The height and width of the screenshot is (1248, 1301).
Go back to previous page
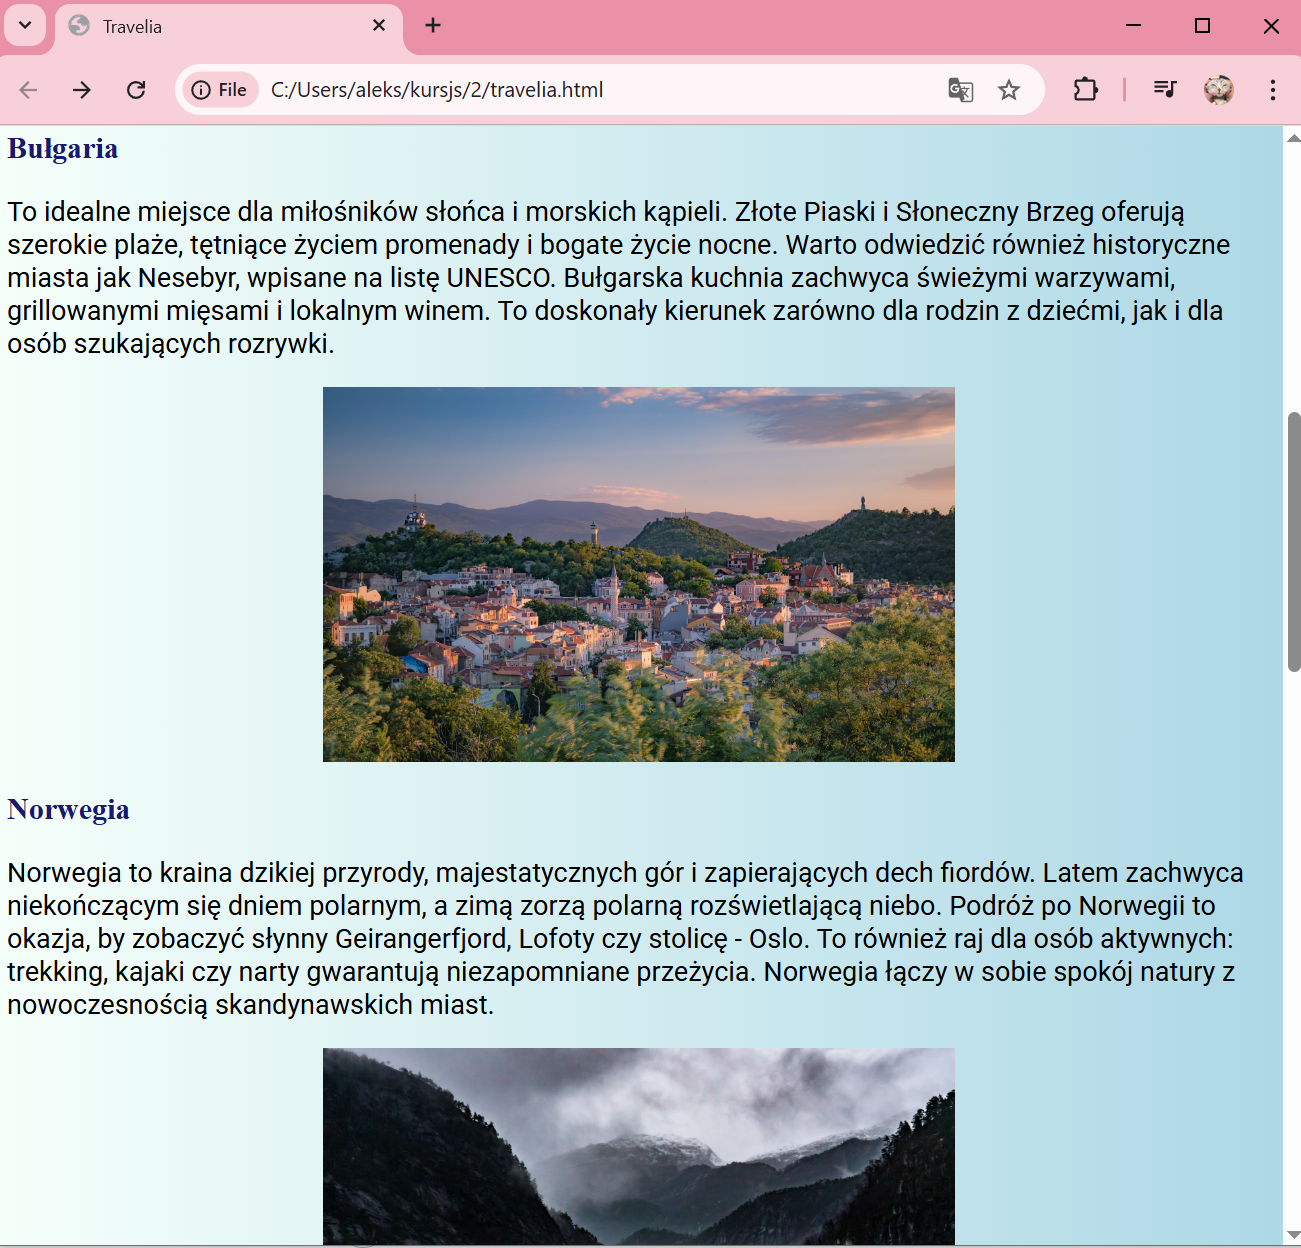coord(28,90)
